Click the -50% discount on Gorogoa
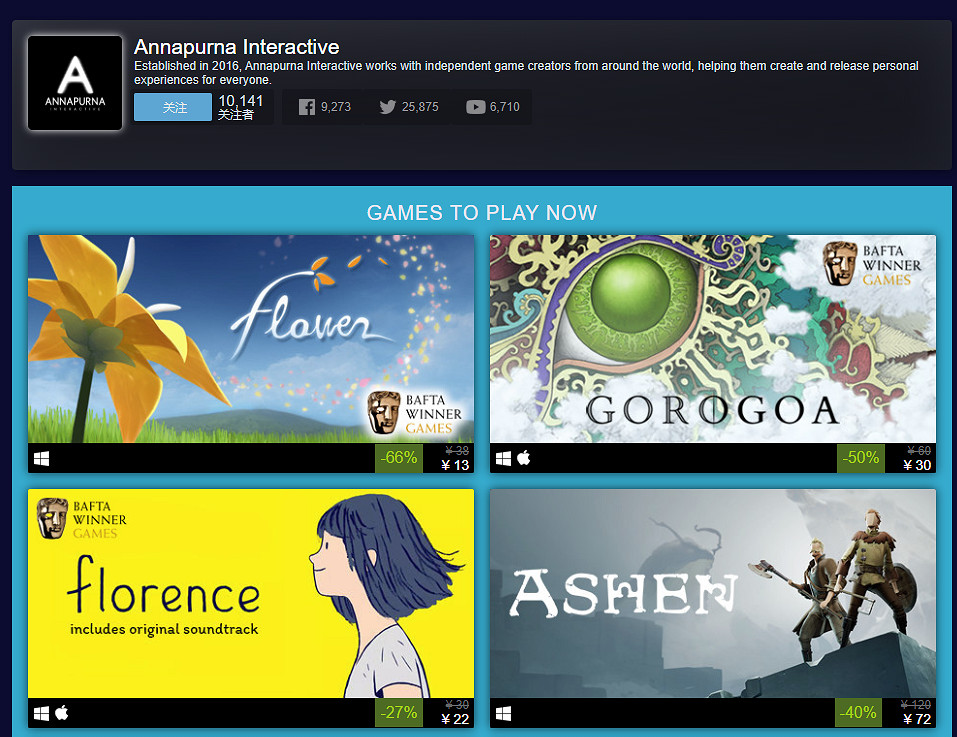The height and width of the screenshot is (737, 957). (861, 458)
